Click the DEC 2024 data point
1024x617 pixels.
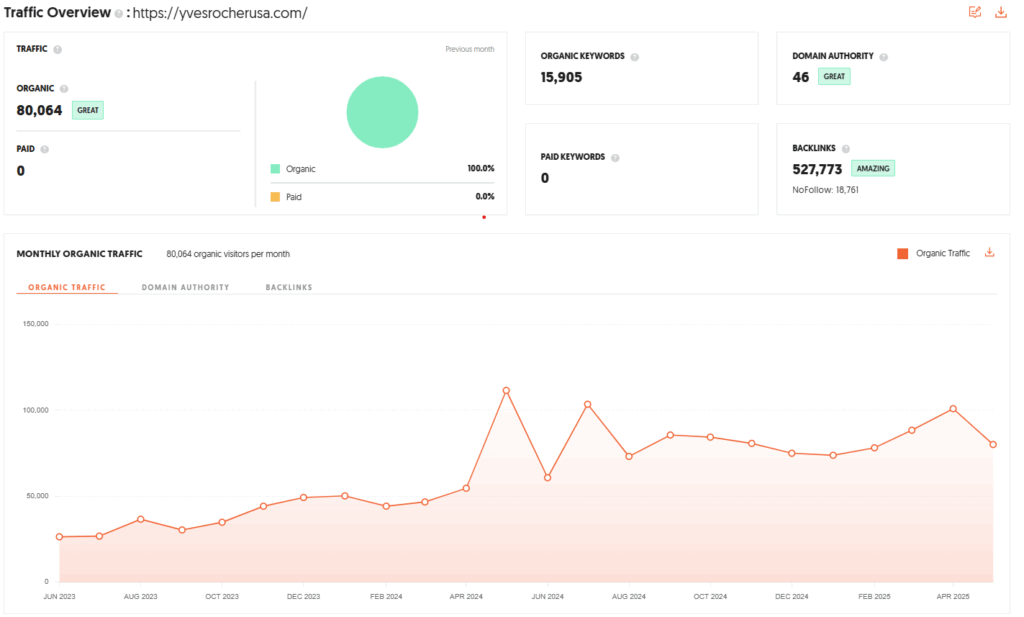click(x=792, y=453)
